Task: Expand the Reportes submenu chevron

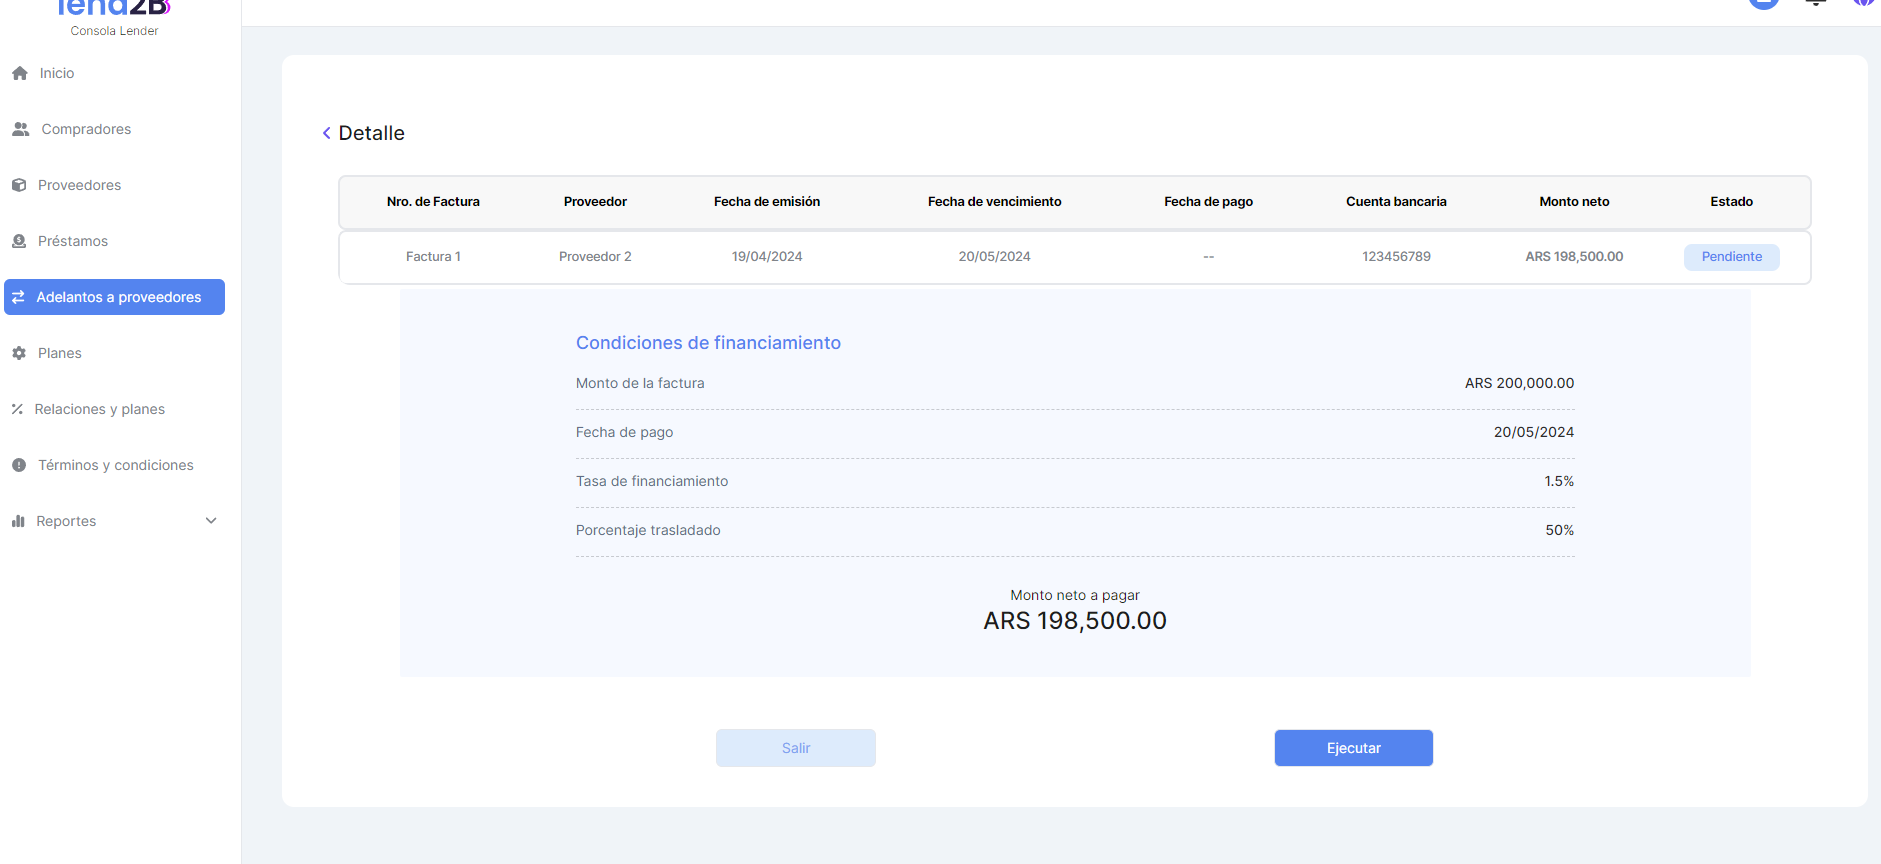Action: click(211, 521)
